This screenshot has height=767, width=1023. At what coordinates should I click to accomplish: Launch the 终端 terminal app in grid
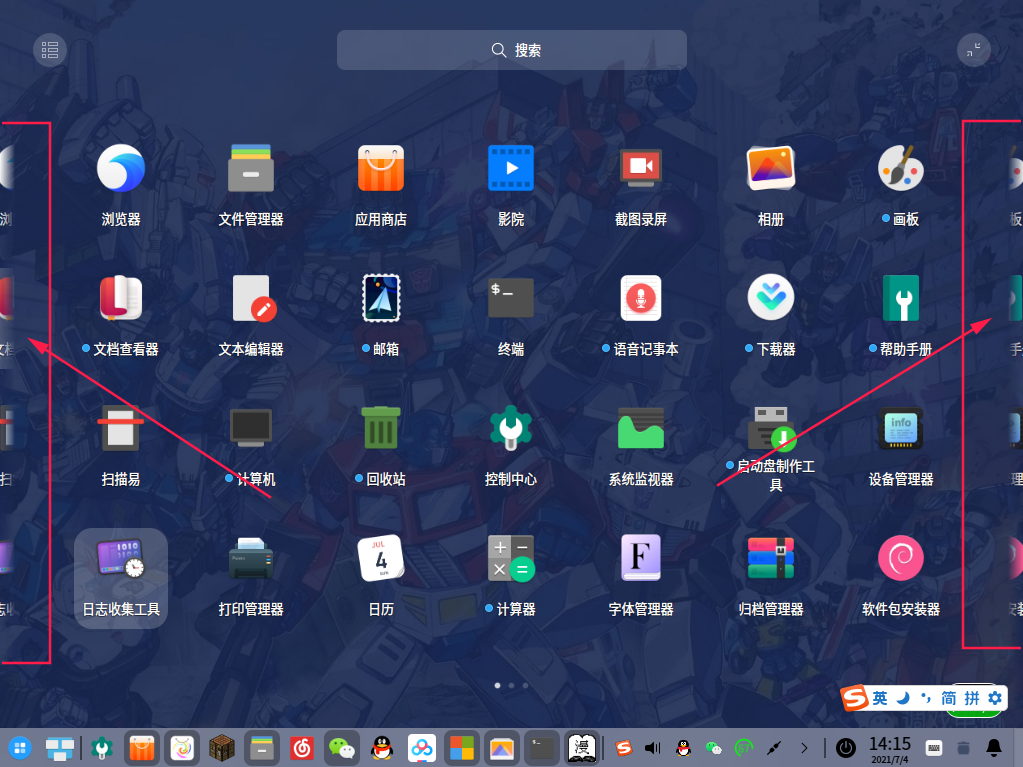click(511, 298)
